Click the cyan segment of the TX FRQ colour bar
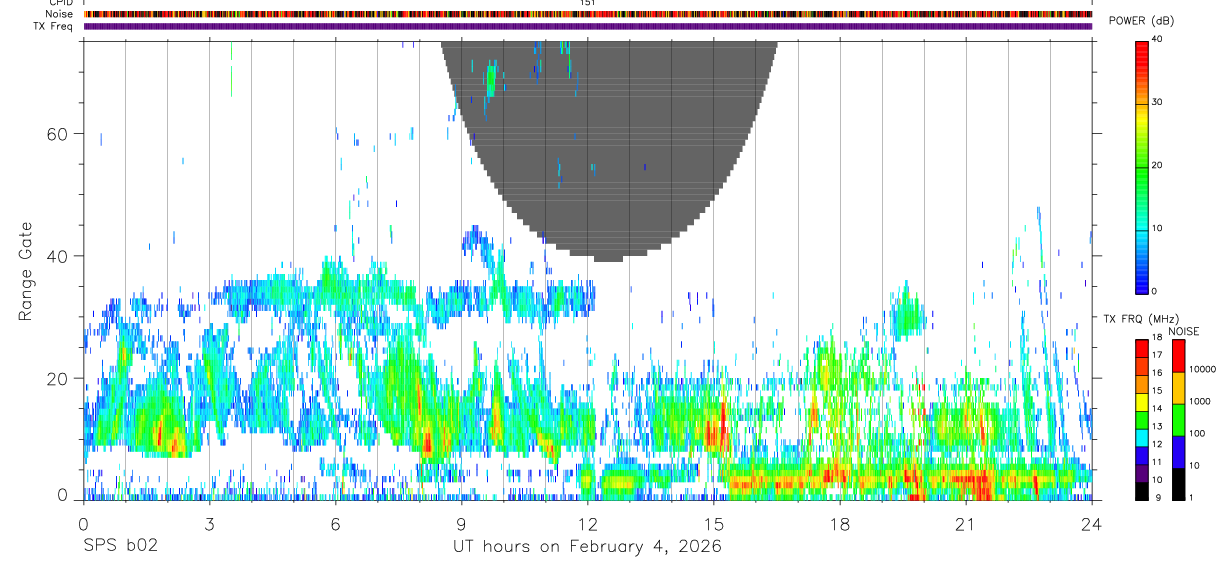Image resolution: width=1228 pixels, height=567 pixels. (x=1142, y=438)
